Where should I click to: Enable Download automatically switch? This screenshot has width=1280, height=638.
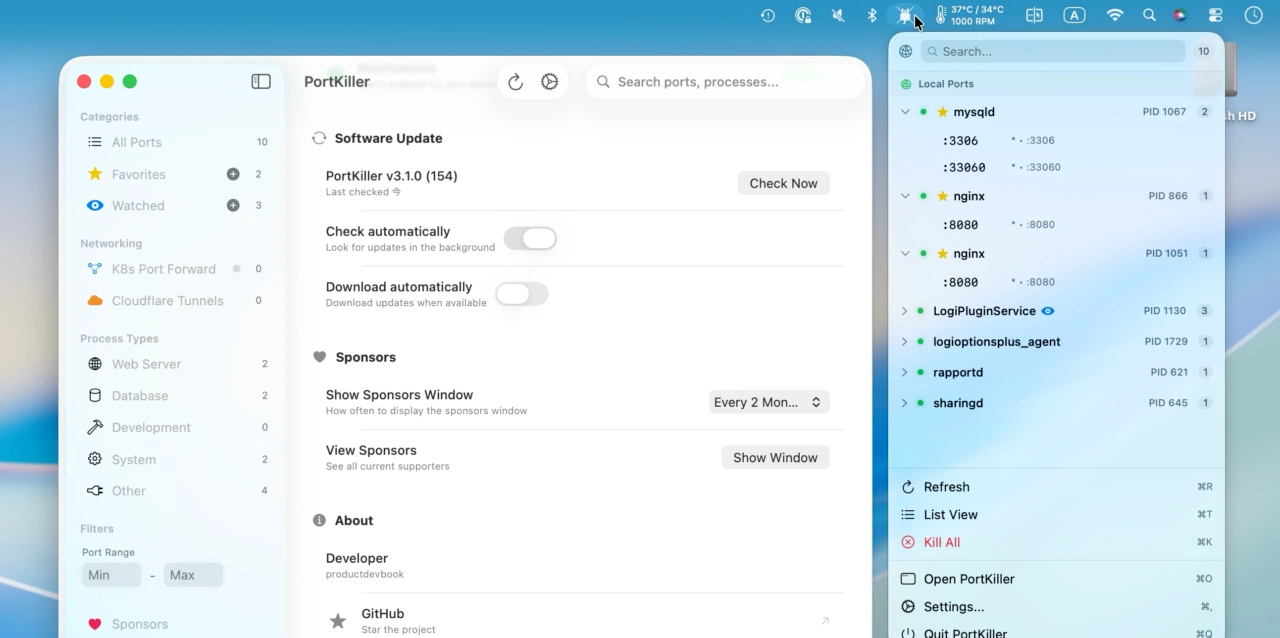521,294
